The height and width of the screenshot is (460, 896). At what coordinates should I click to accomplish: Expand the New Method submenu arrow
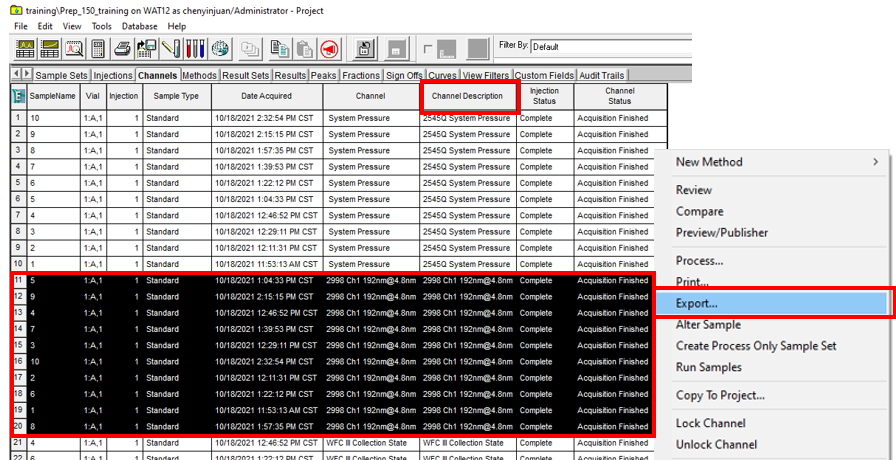pyautogui.click(x=875, y=162)
